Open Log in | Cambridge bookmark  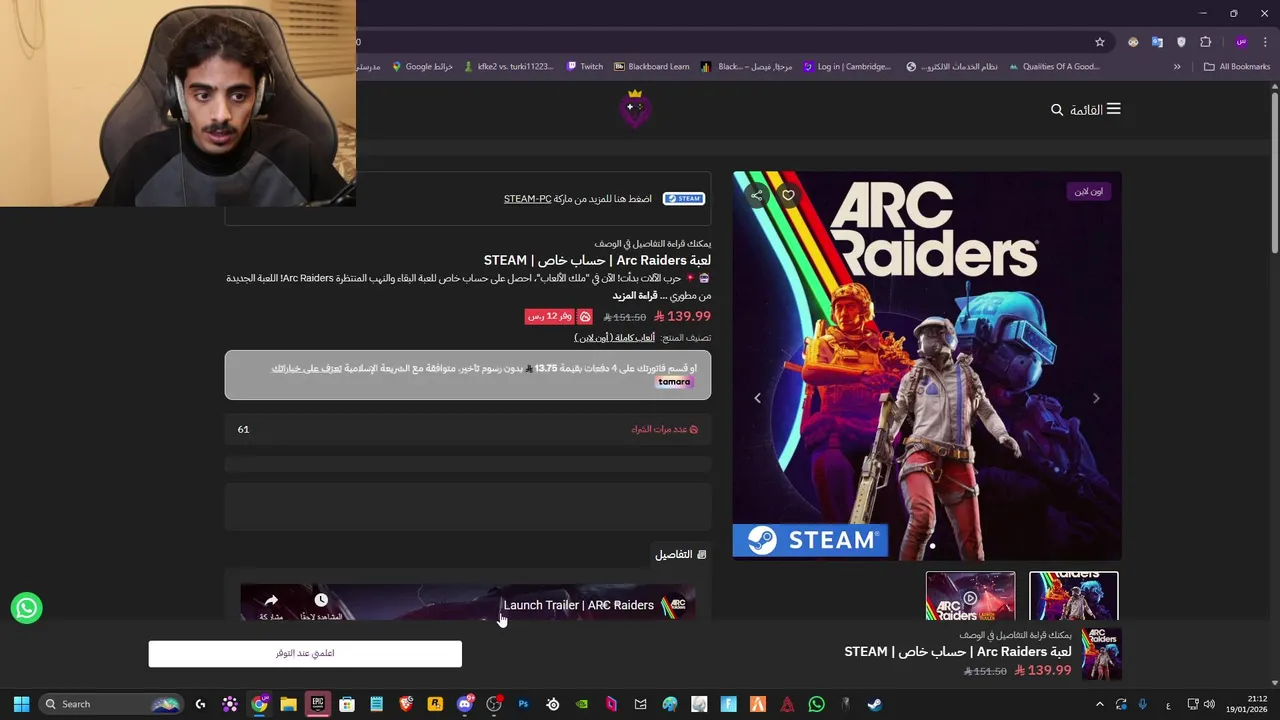[x=847, y=67]
